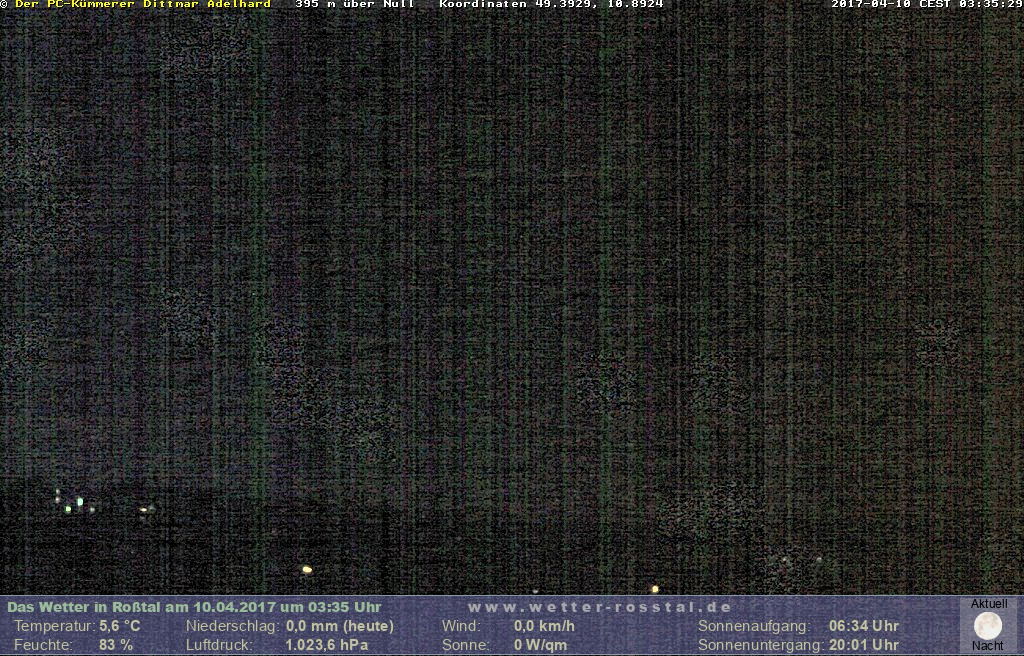Screen dimensions: 1024x656
Task: Click the Temperatur value 5,6 °C
Action: (120, 626)
